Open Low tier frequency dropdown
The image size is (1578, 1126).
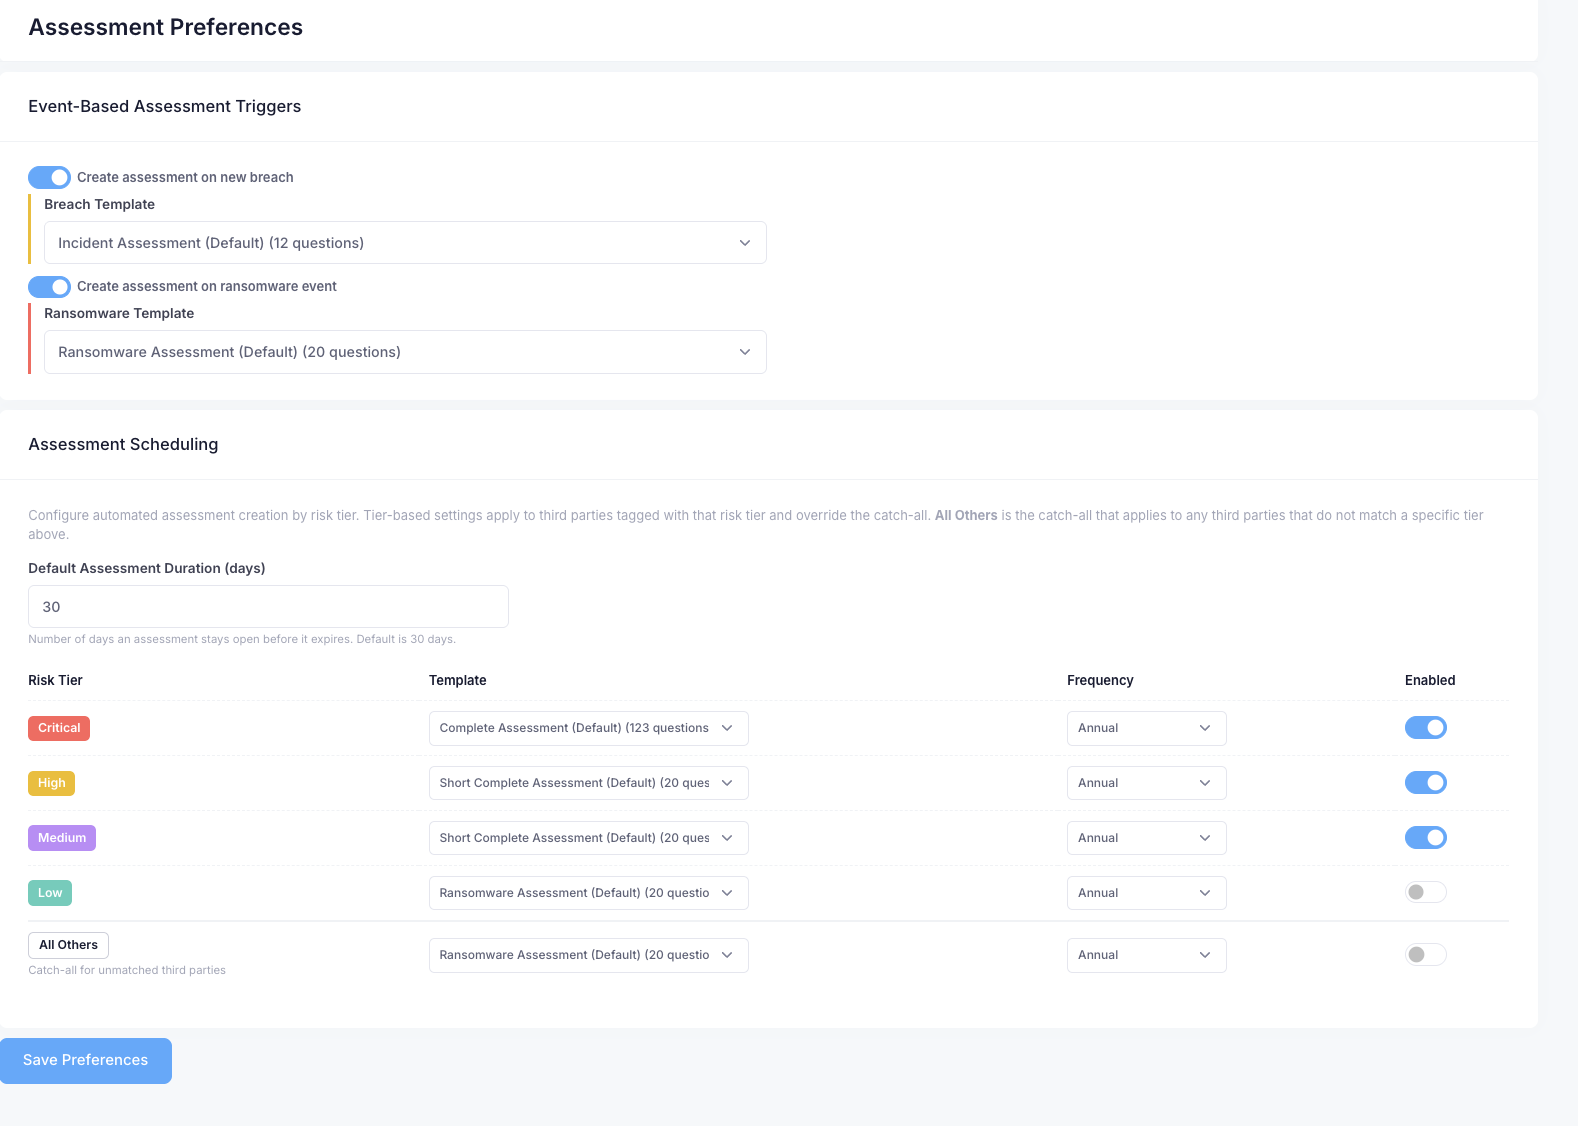(1146, 893)
